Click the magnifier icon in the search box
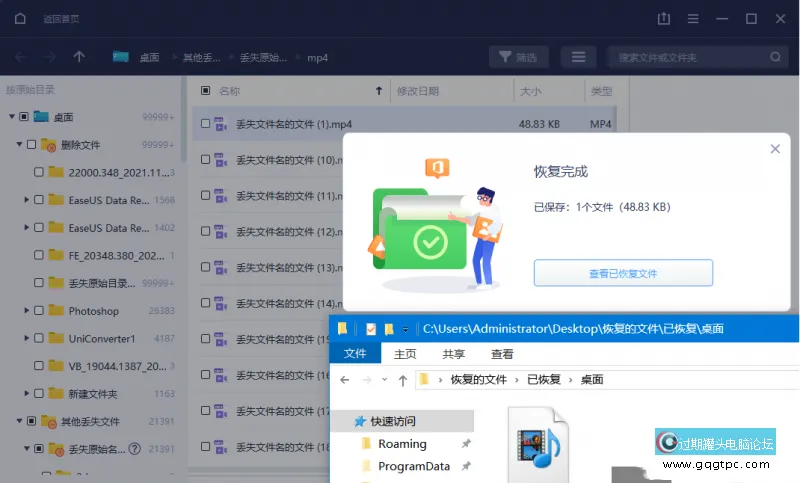 [x=775, y=57]
